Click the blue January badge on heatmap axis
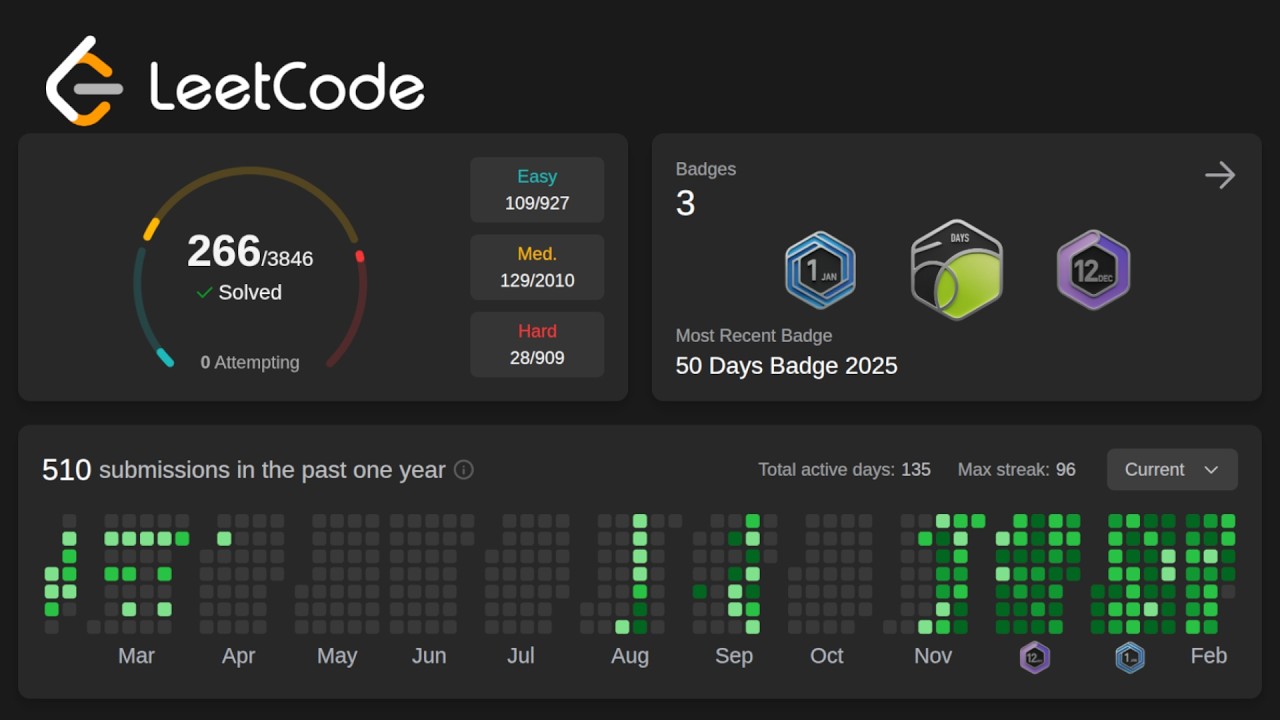 [1130, 657]
